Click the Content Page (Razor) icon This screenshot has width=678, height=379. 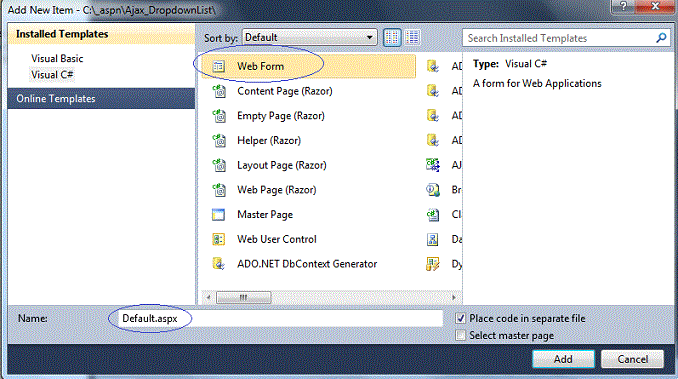coord(219,91)
